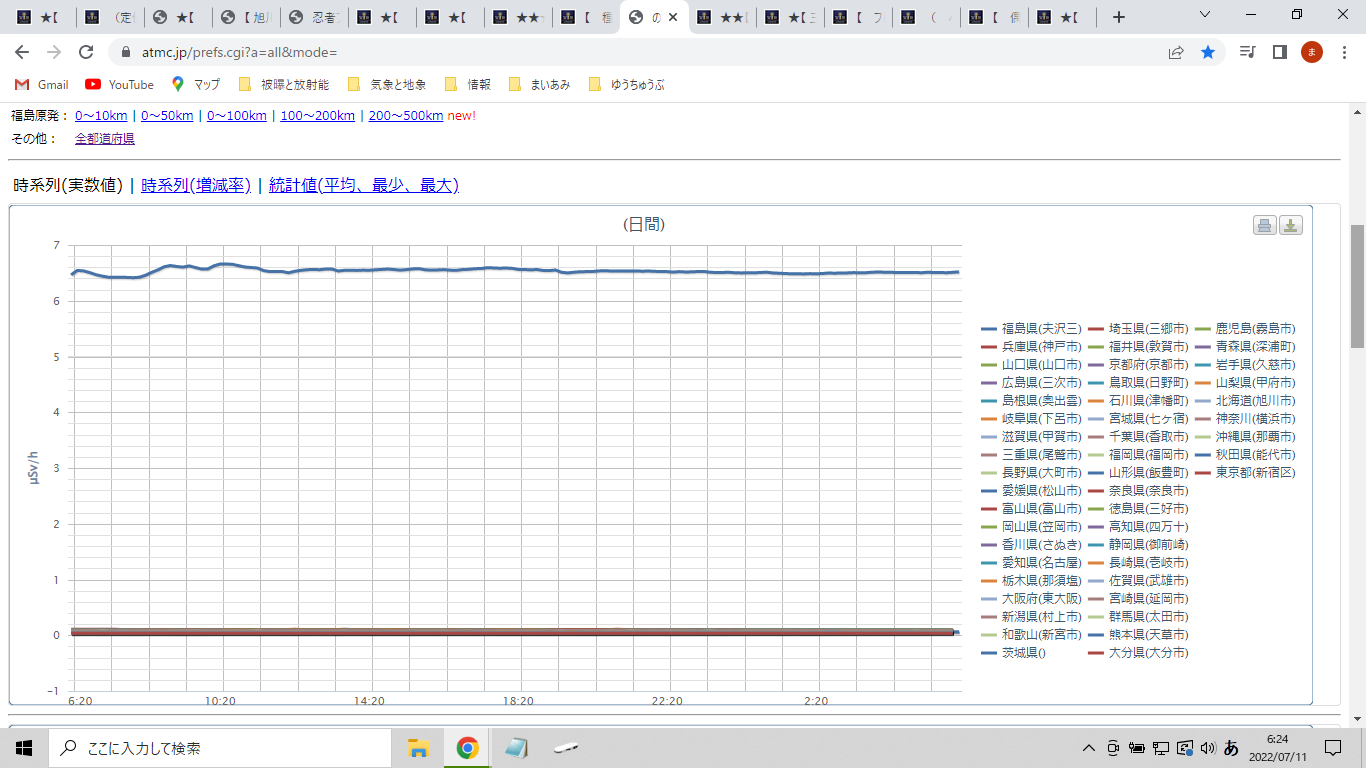Screen dimensions: 1366x768
Task: Open a new browser tab
Action: tap(1119, 17)
